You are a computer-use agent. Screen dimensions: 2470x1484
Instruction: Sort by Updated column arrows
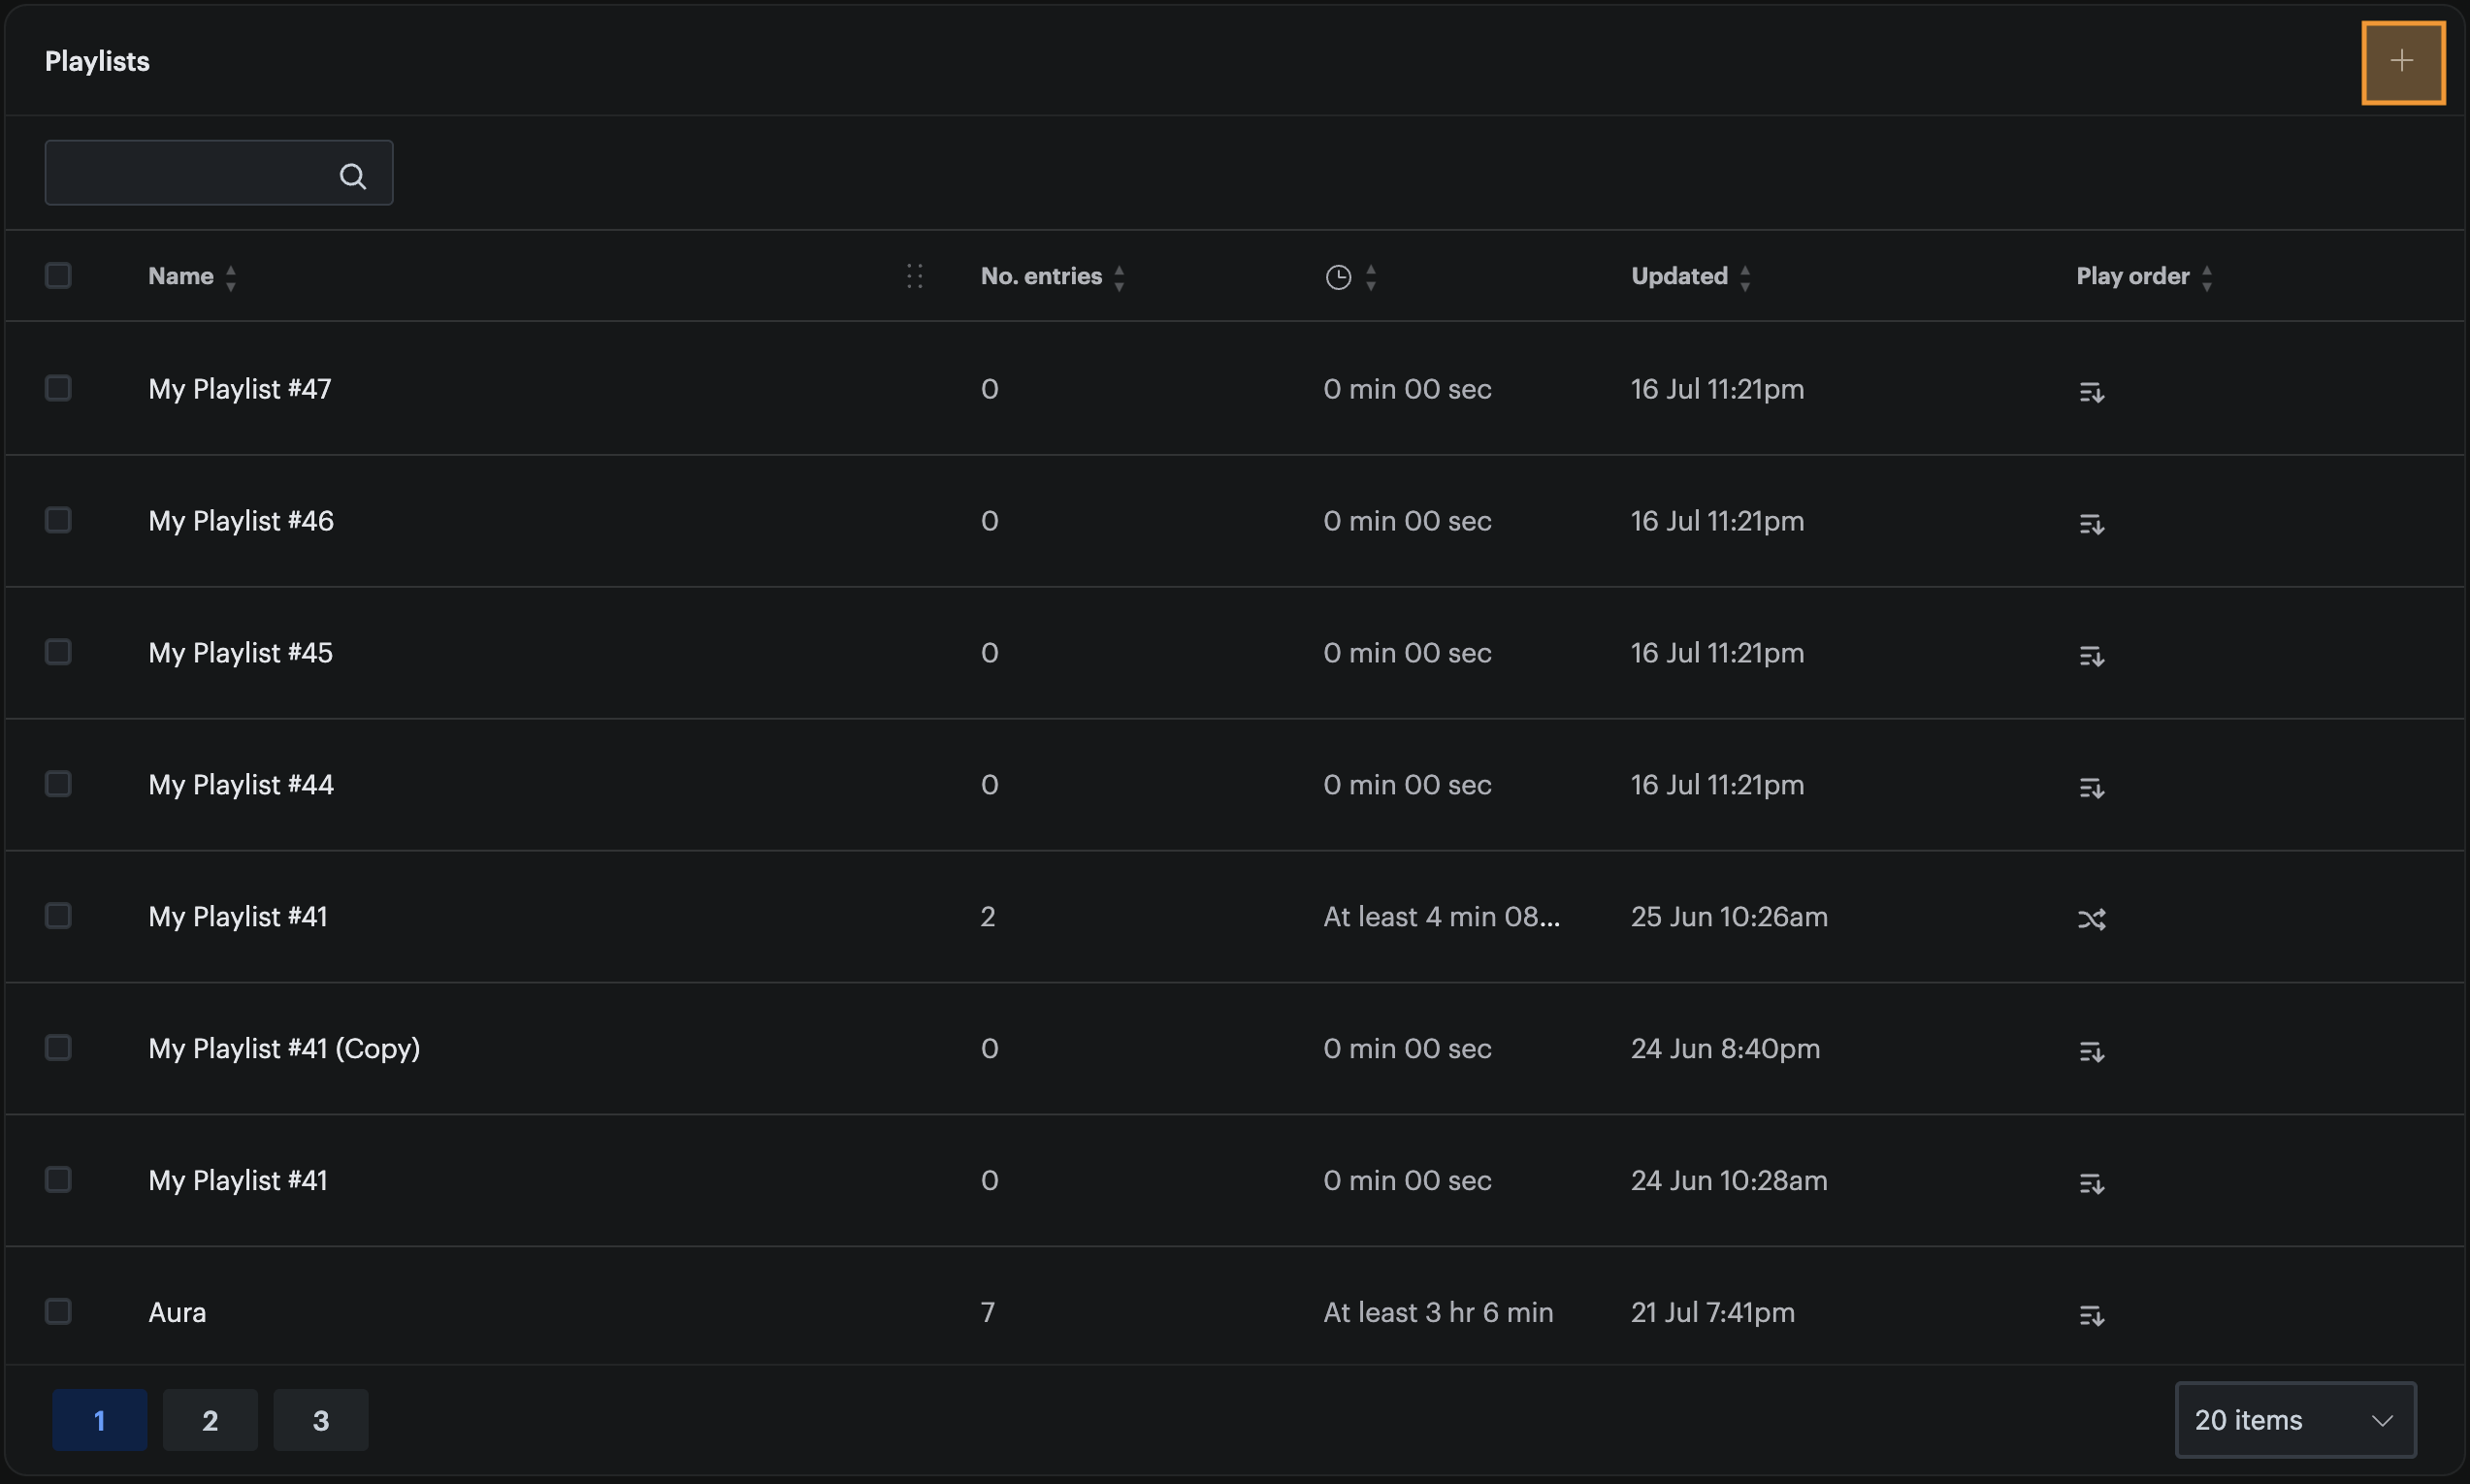tap(1744, 277)
